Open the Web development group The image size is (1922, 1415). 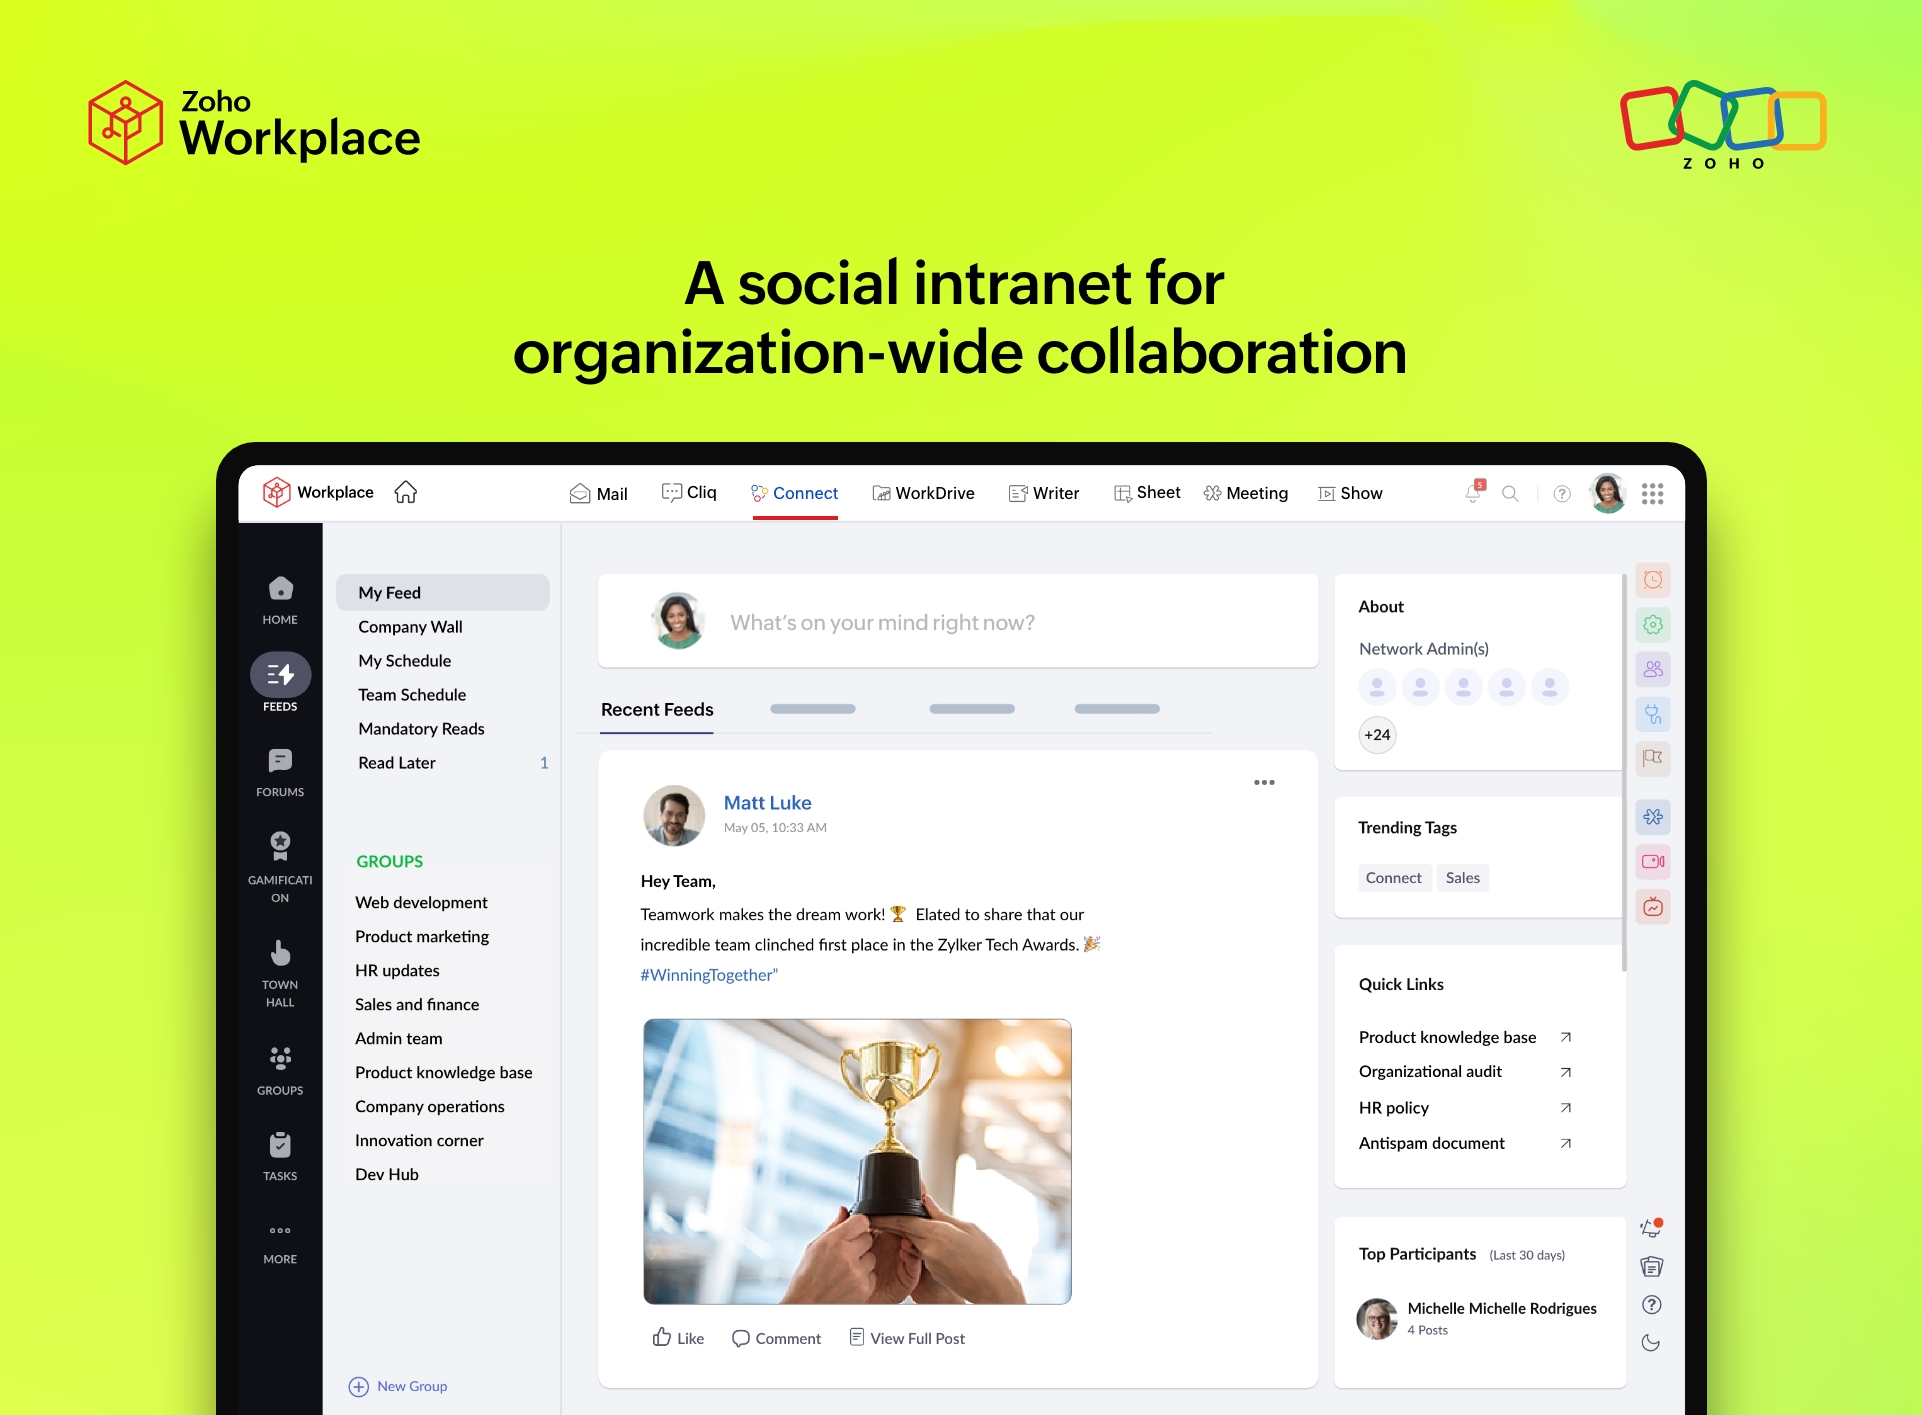421,902
